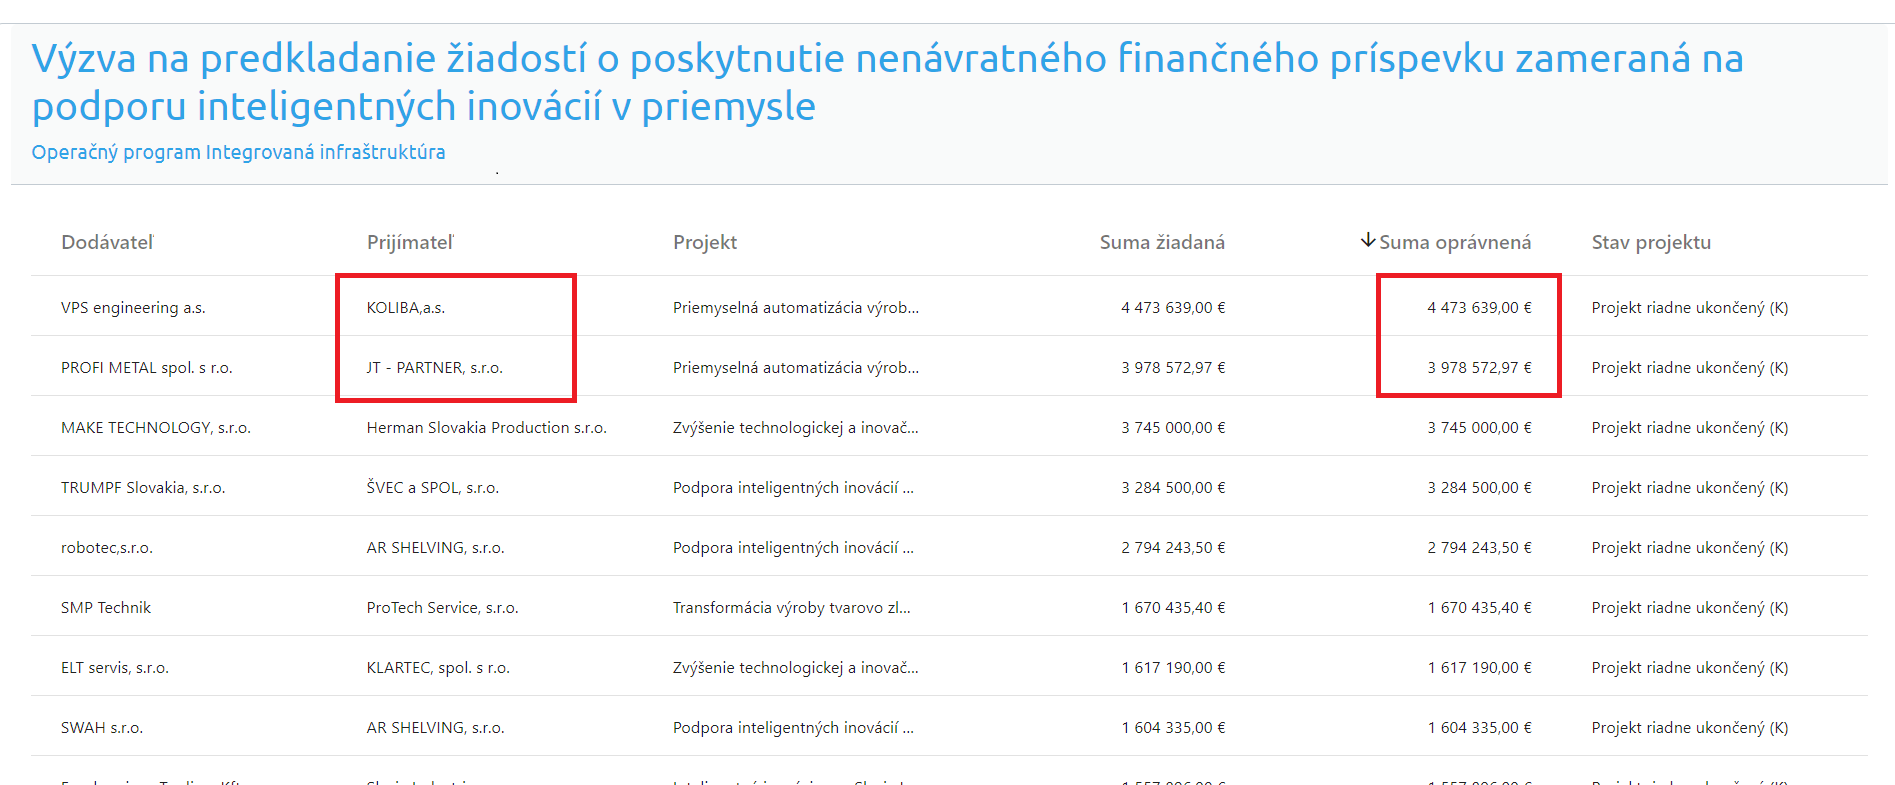This screenshot has height=785, width=1895.
Task: Select VPS engineering a.s. supplier
Action: [133, 308]
